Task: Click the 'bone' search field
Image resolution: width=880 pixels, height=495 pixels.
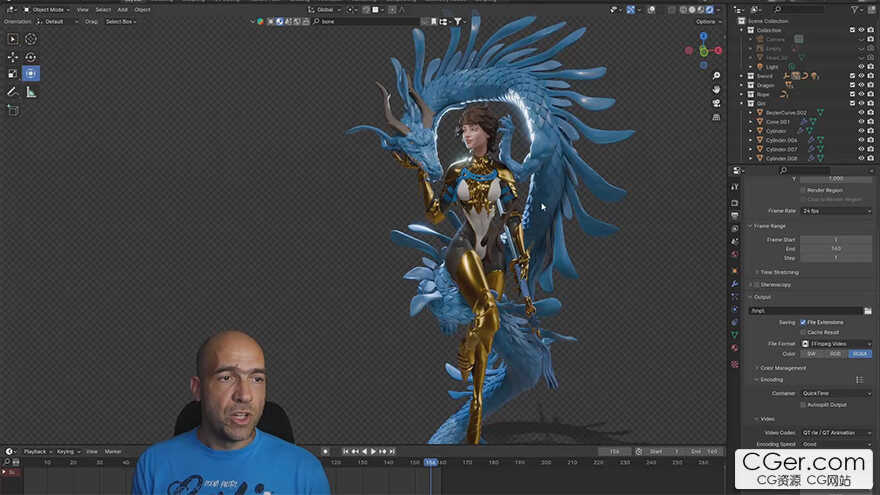Action: [x=366, y=22]
